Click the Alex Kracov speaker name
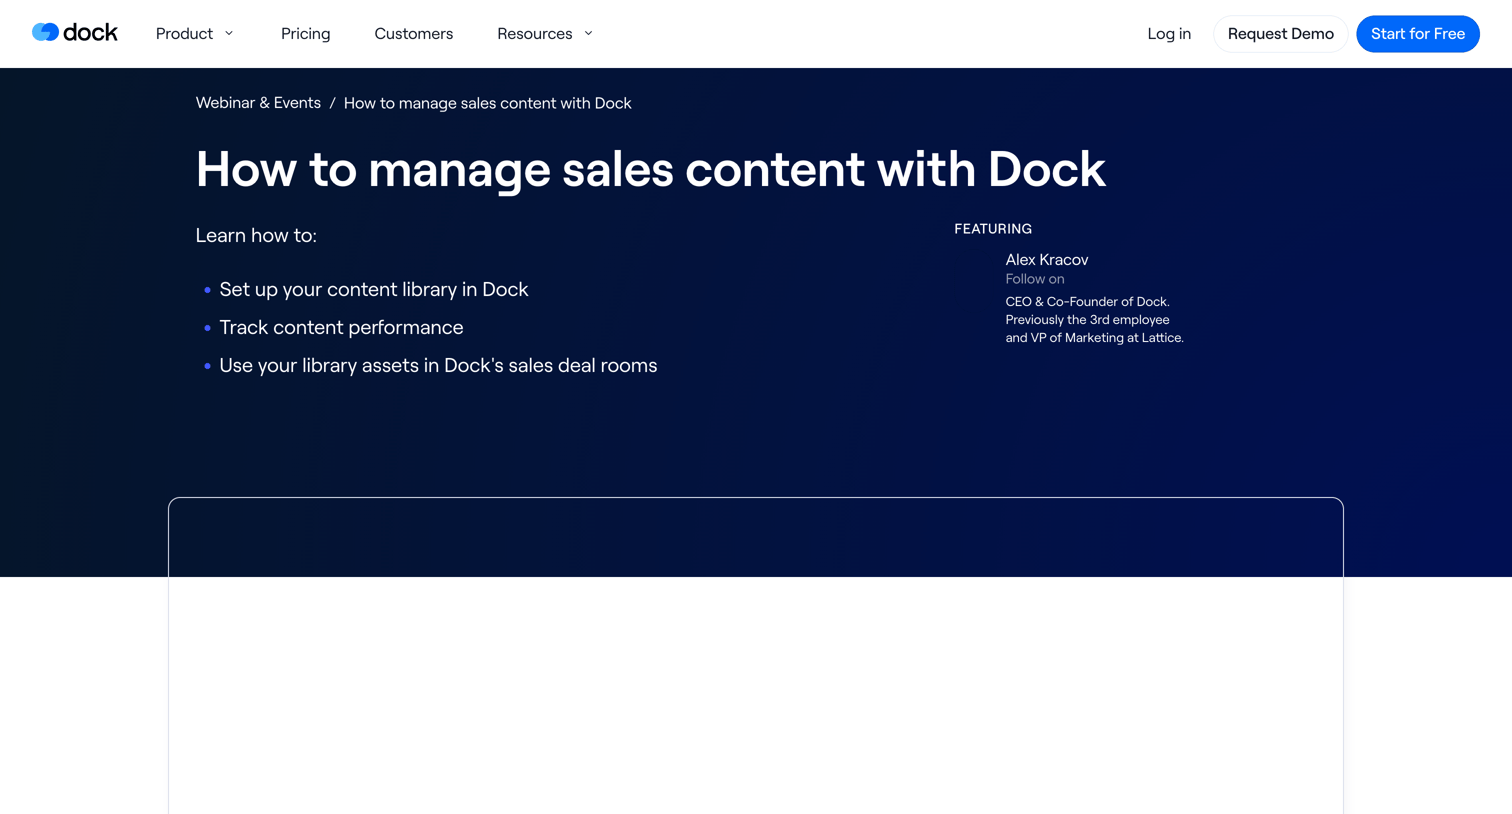Screen dimensions: 1512x814 (x=1046, y=259)
